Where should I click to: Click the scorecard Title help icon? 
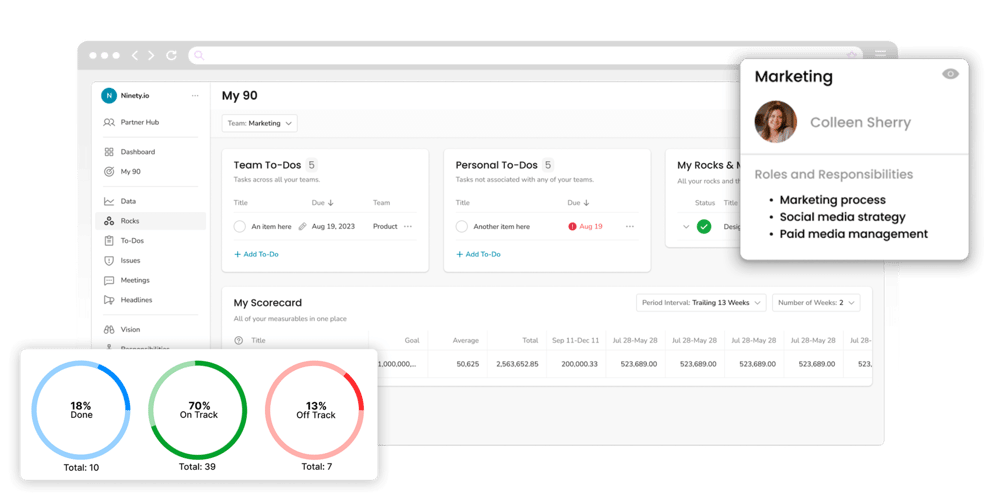point(239,340)
